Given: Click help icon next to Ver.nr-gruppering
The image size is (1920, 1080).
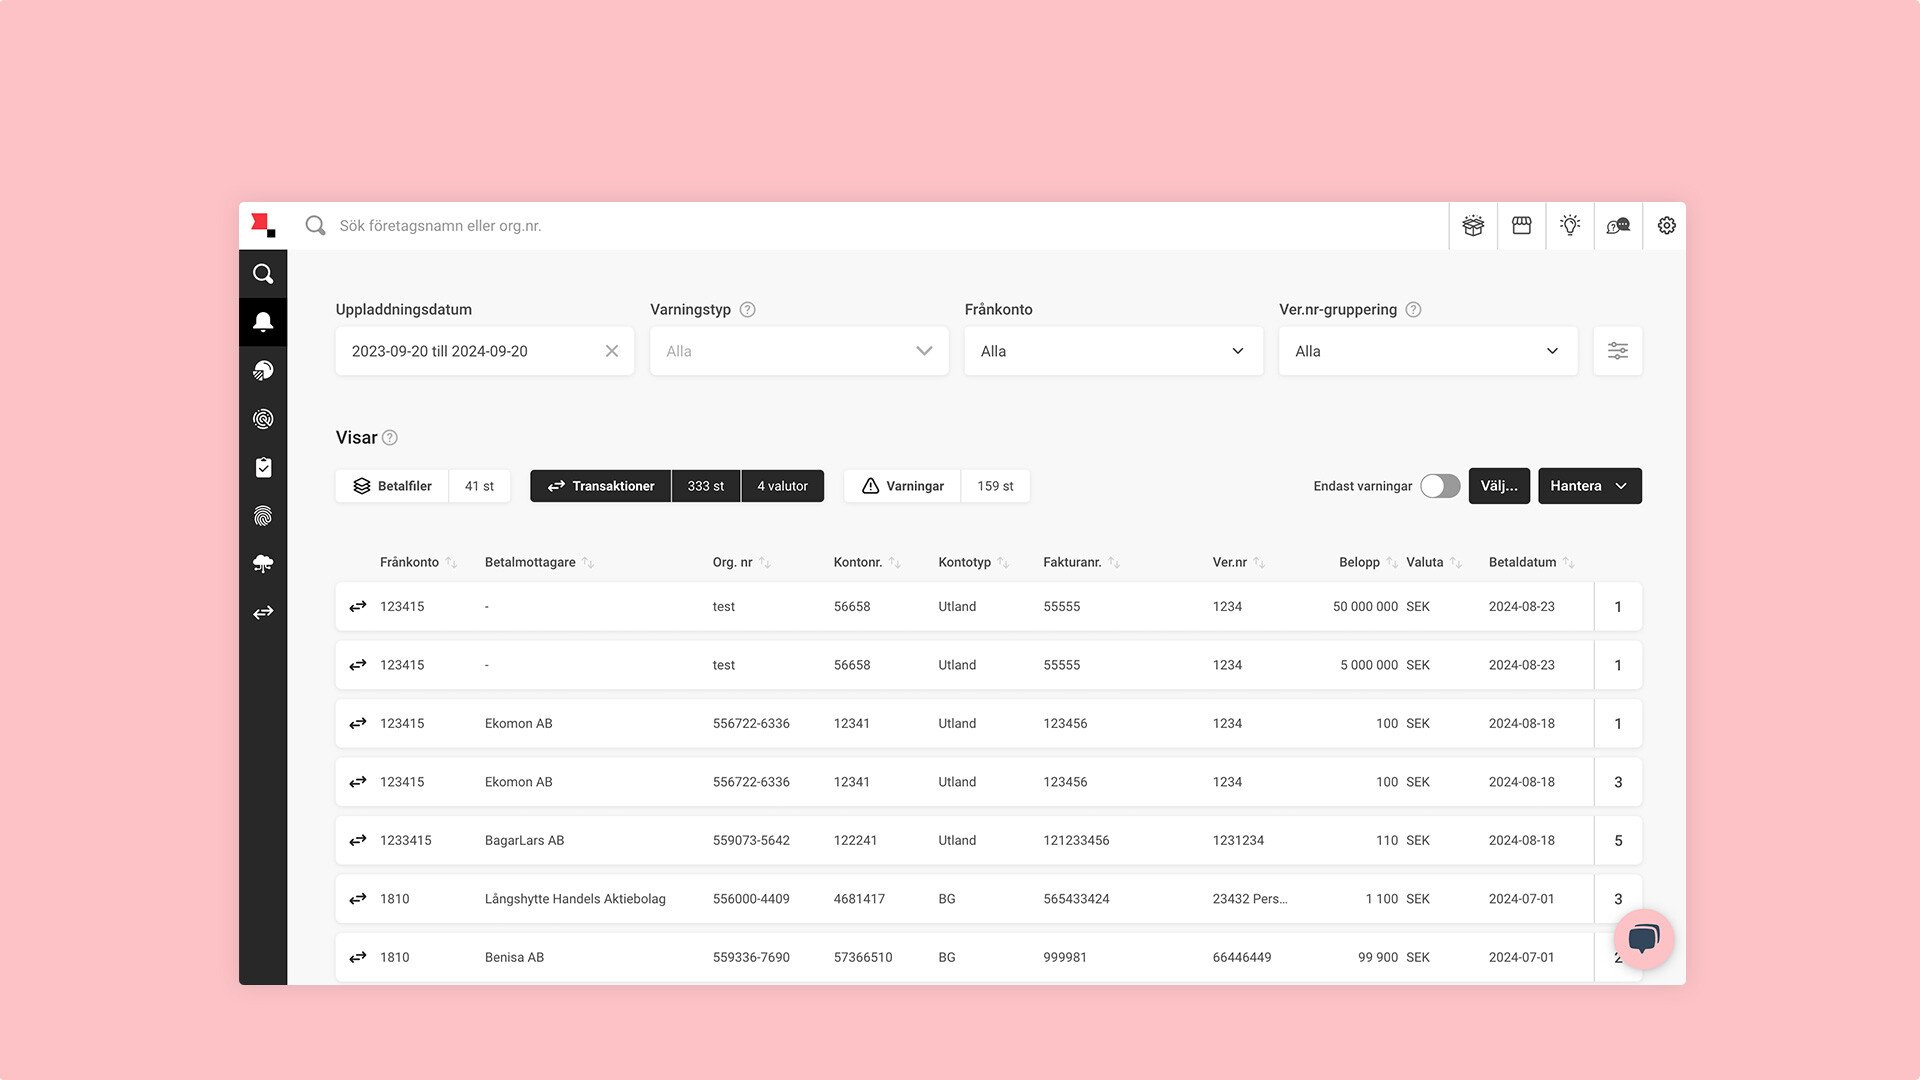Looking at the screenshot, I should tap(1413, 310).
